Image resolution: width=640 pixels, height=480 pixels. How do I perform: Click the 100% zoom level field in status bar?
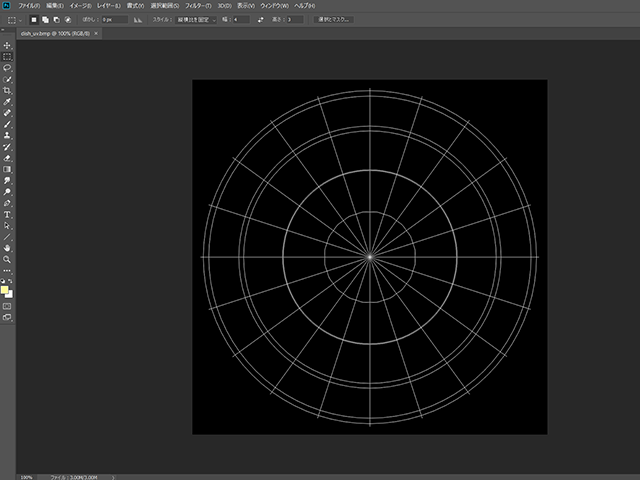[x=27, y=477]
